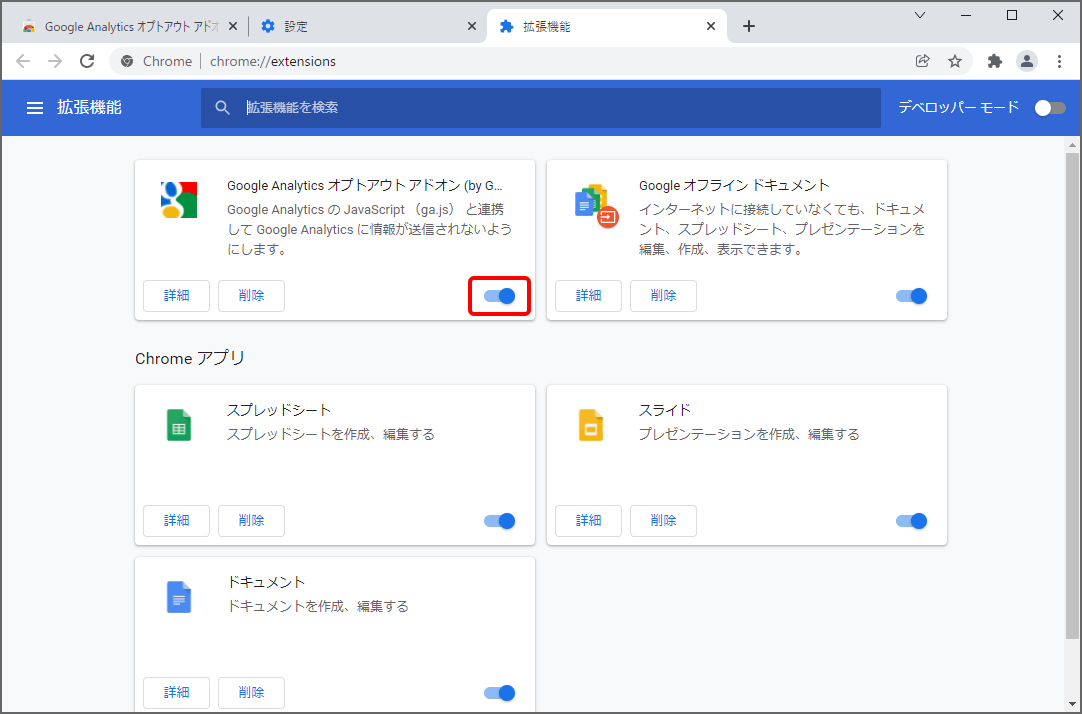Click the green スプレッドシート app icon

click(179, 425)
